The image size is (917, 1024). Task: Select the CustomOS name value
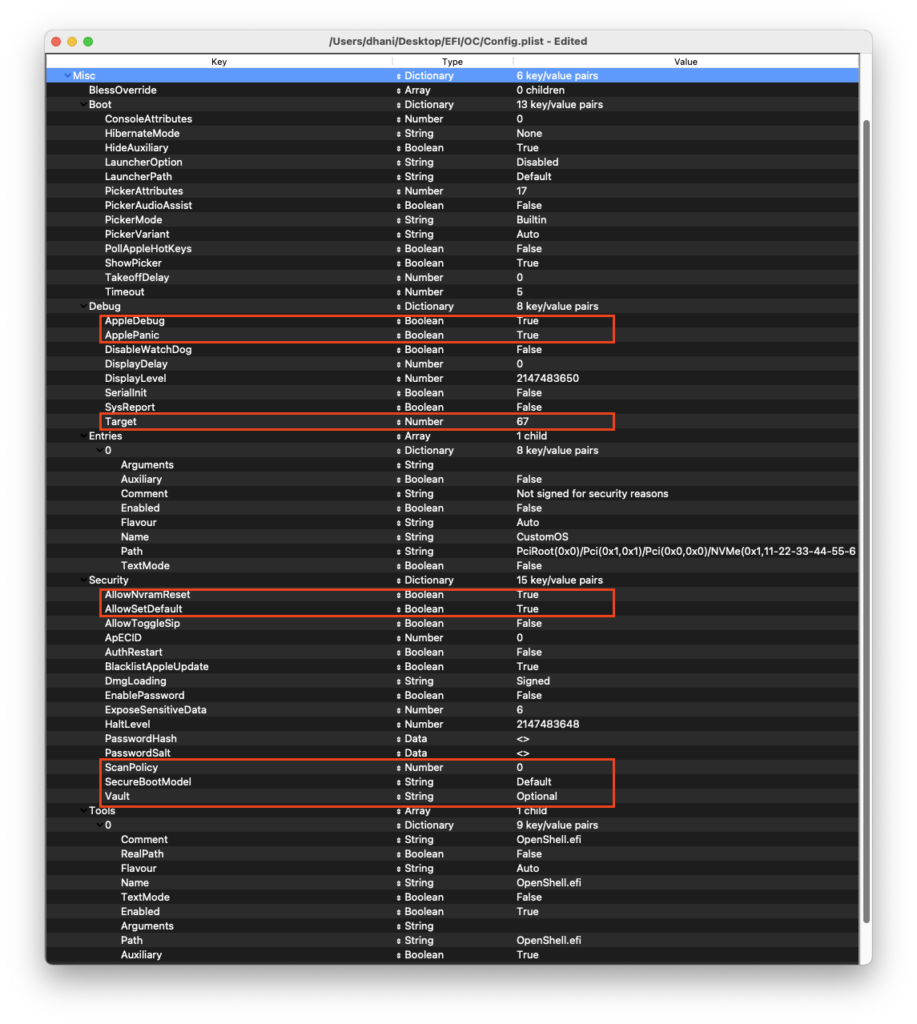coord(542,536)
